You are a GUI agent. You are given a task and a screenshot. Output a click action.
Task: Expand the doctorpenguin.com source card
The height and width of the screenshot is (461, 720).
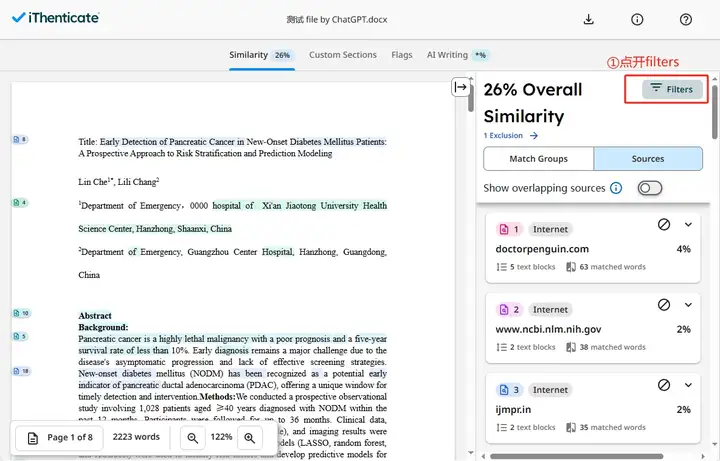point(688,225)
